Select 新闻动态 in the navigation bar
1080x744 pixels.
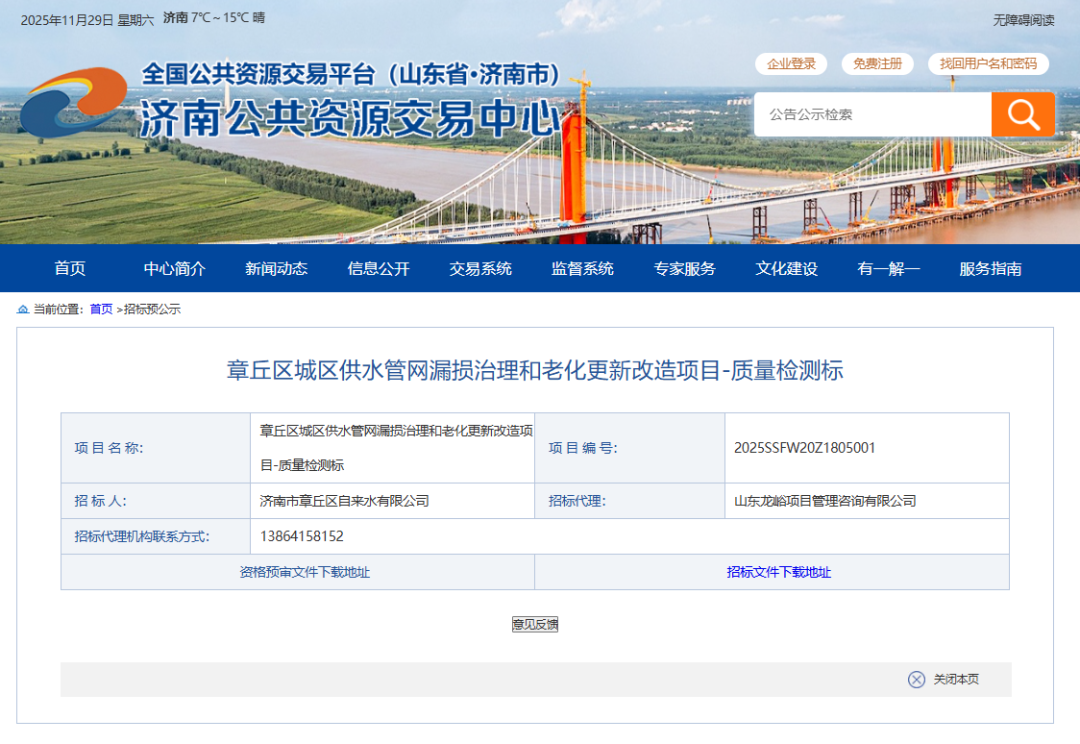pos(276,268)
